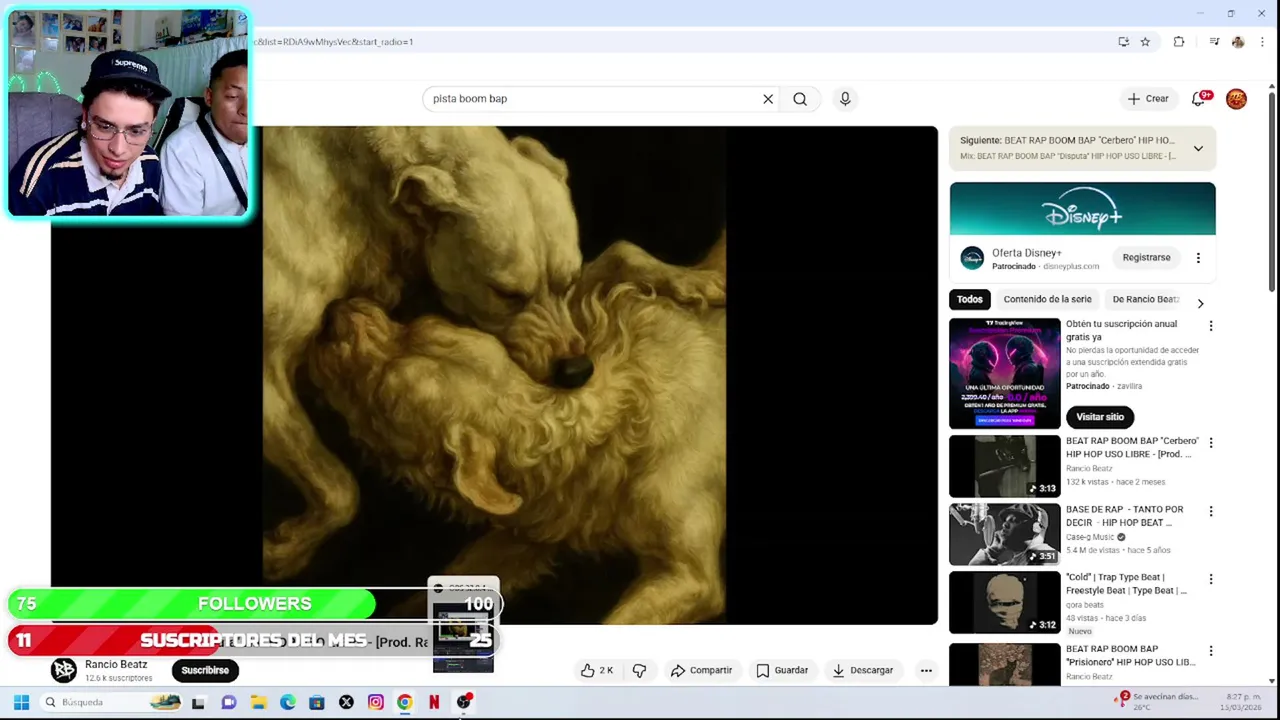Open the YouTube account avatar menu
The image size is (1280, 720).
(1237, 98)
